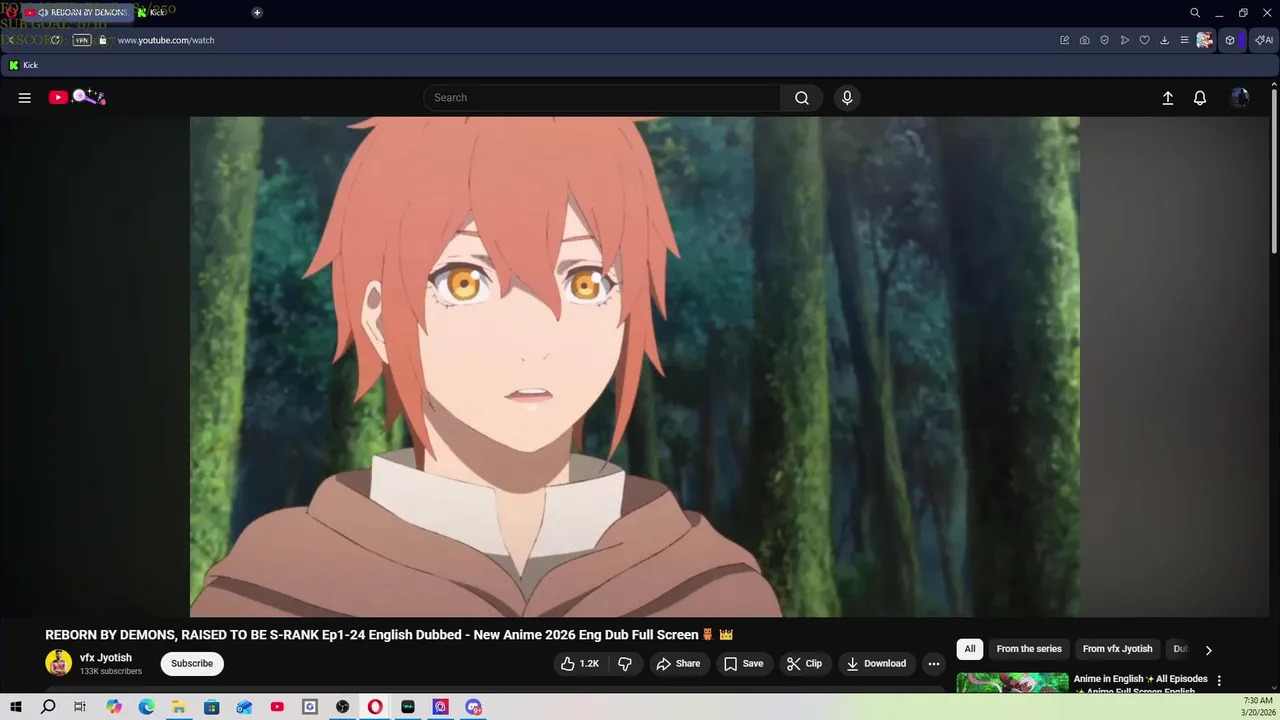Open the edit/note icon in address bar
The height and width of the screenshot is (720, 1280).
pyautogui.click(x=1065, y=40)
